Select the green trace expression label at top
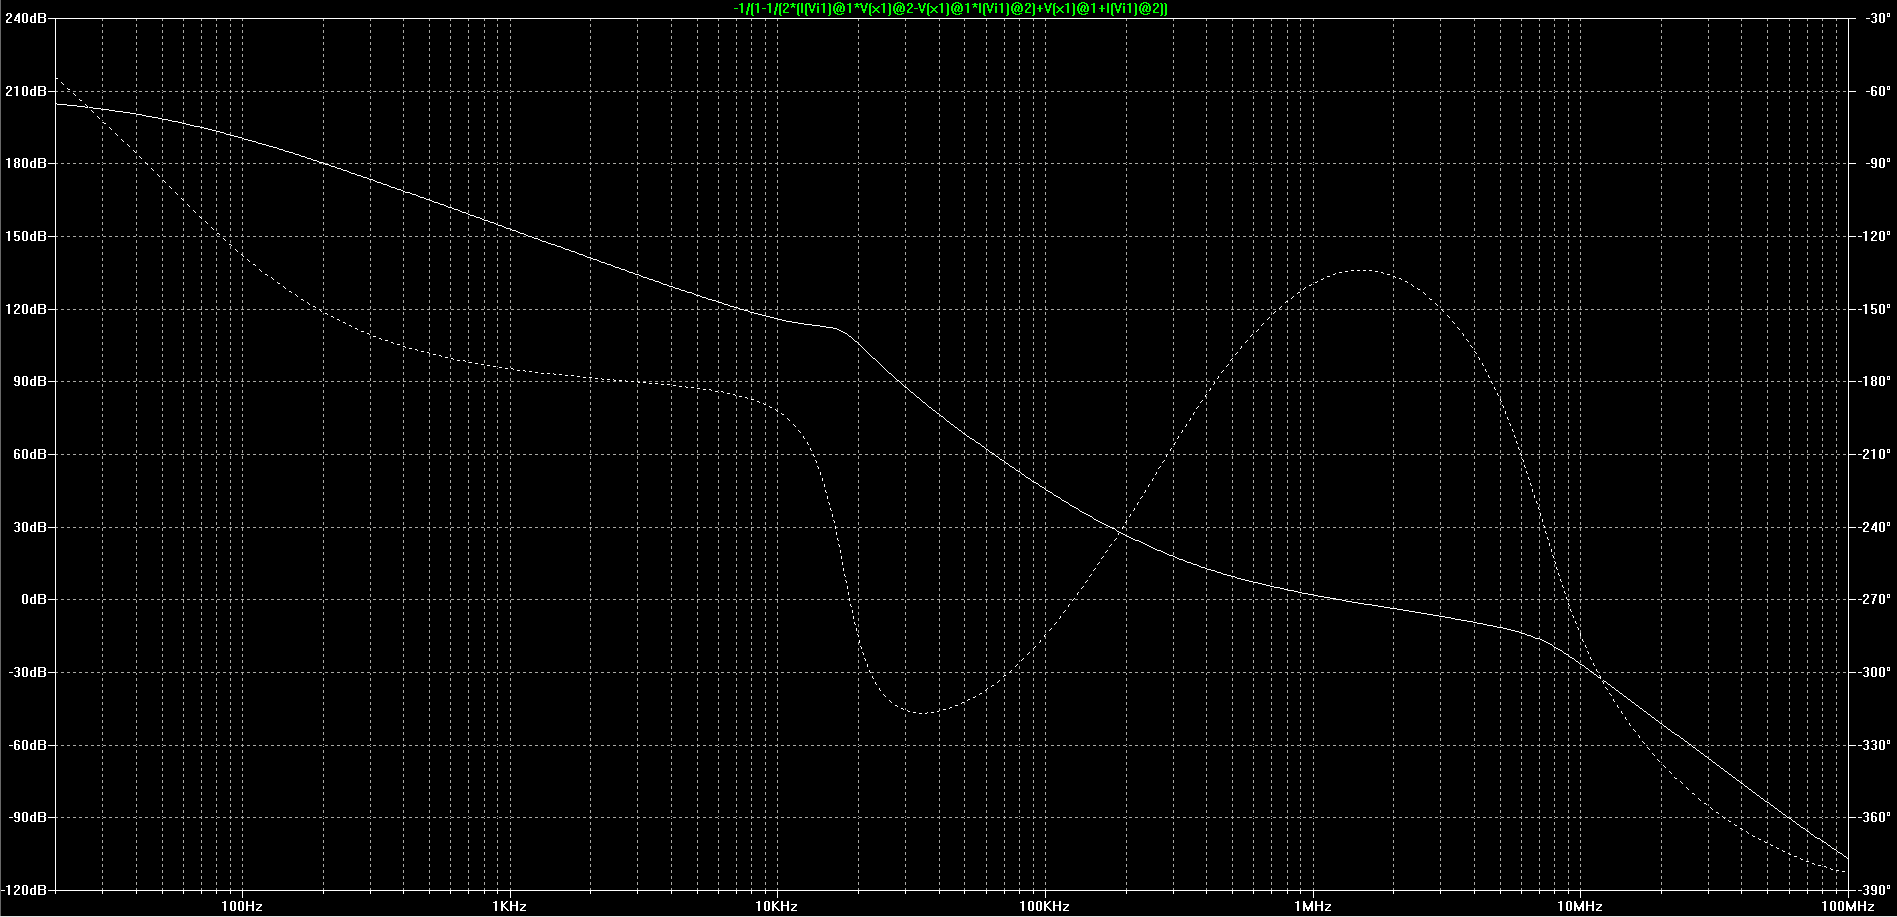 pos(951,8)
